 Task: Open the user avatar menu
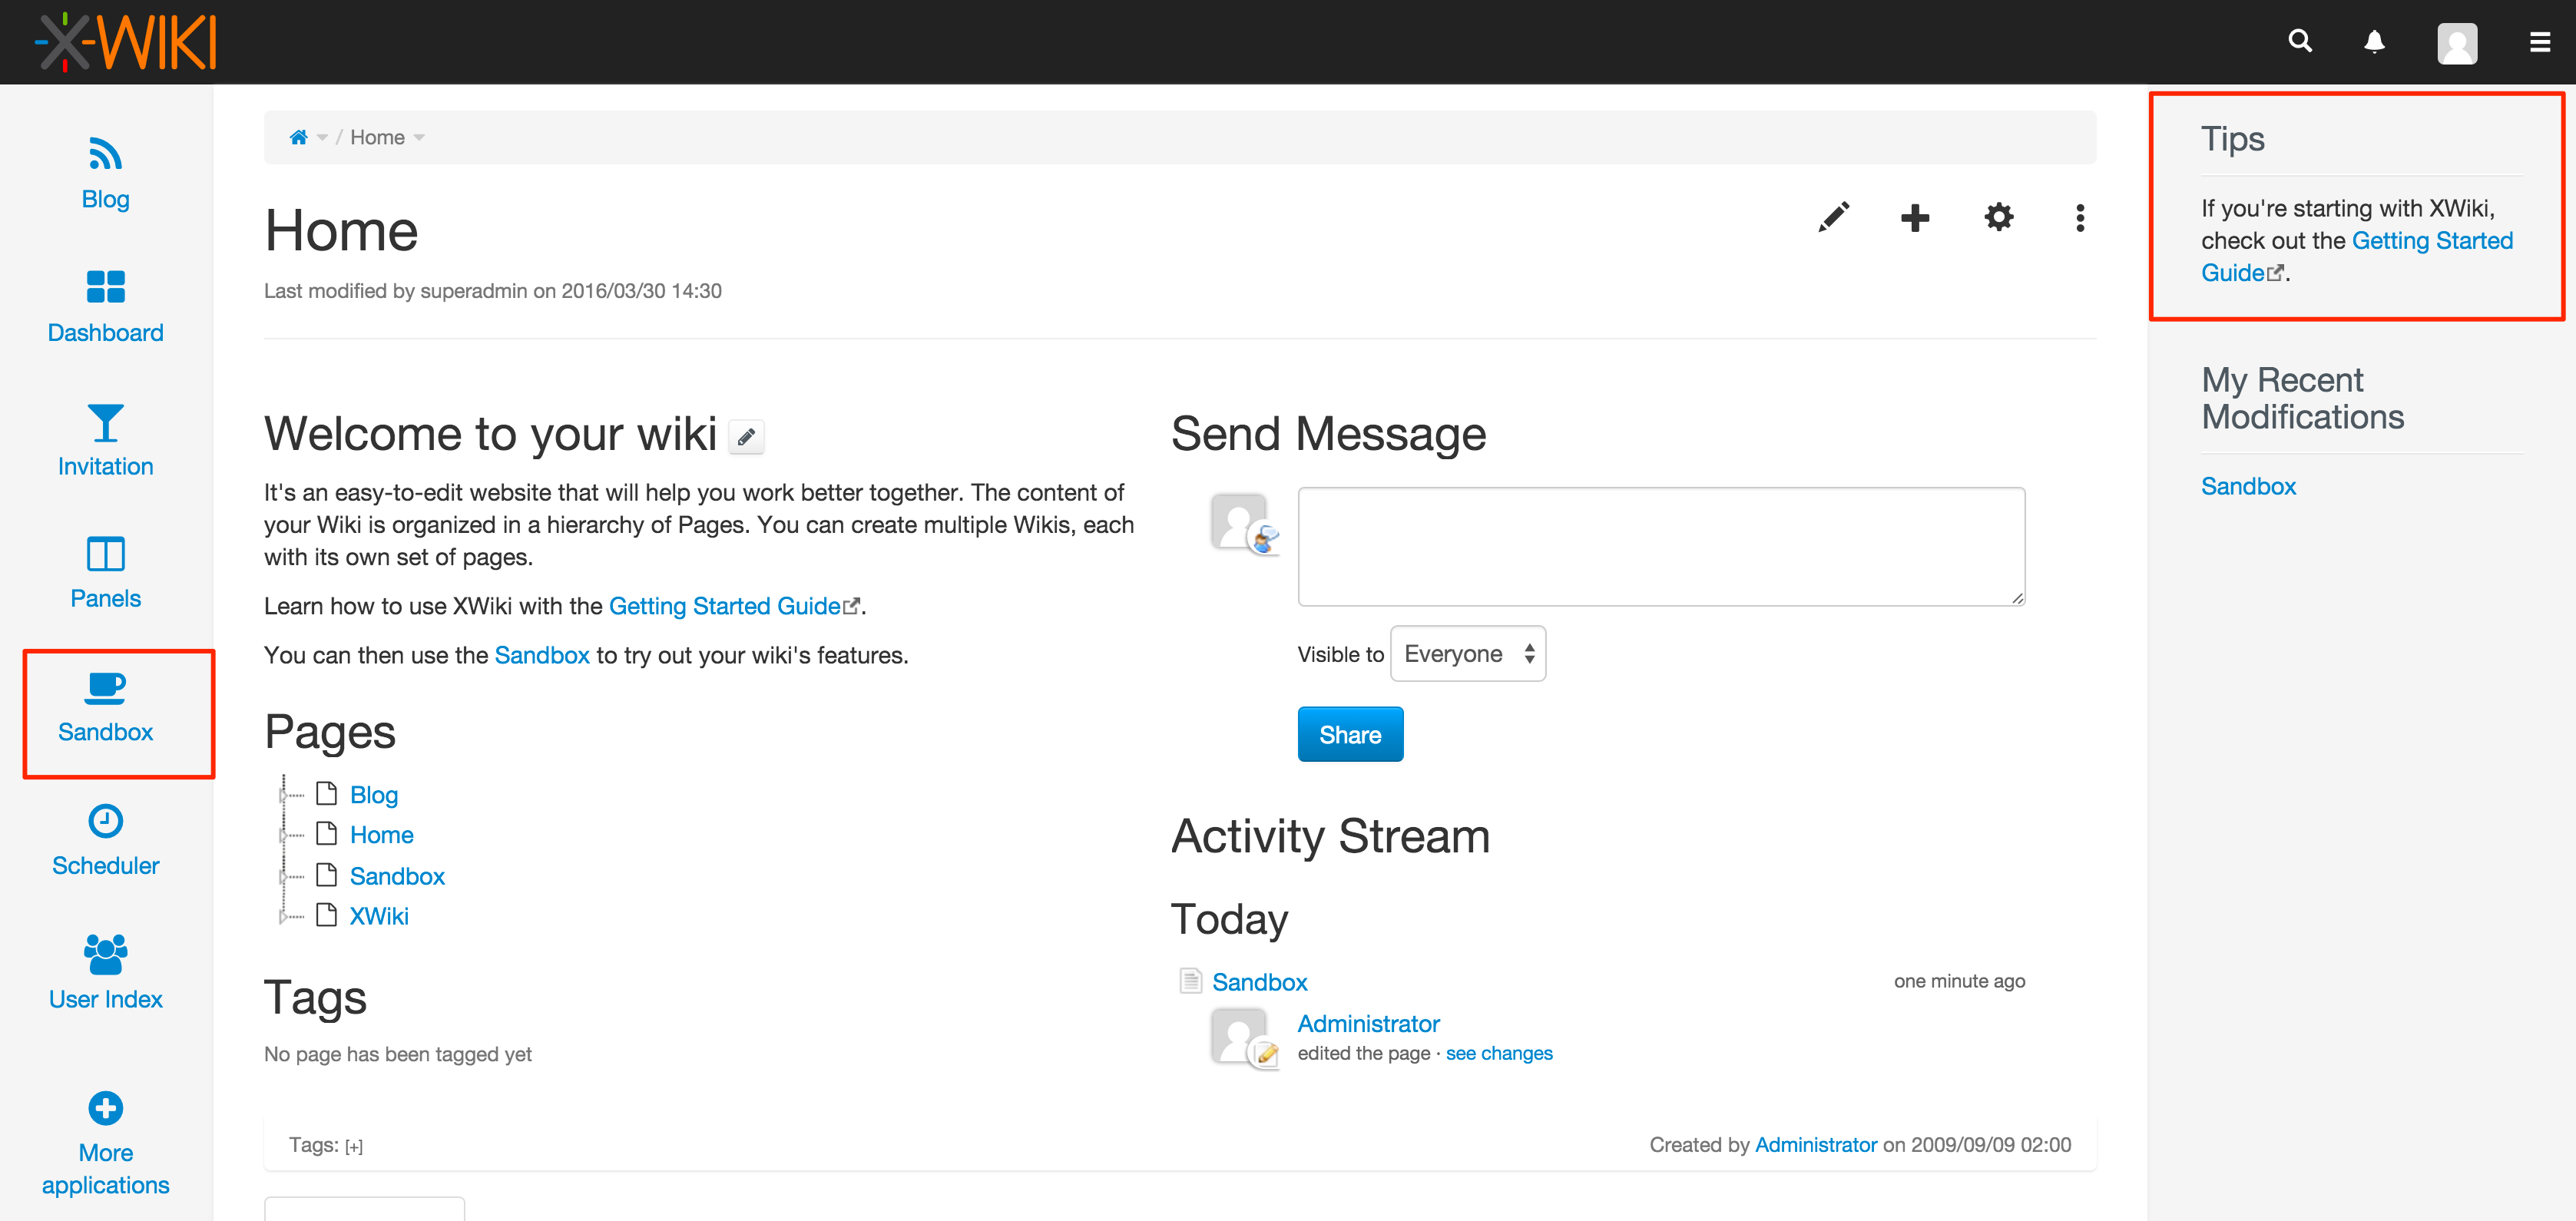(2457, 43)
